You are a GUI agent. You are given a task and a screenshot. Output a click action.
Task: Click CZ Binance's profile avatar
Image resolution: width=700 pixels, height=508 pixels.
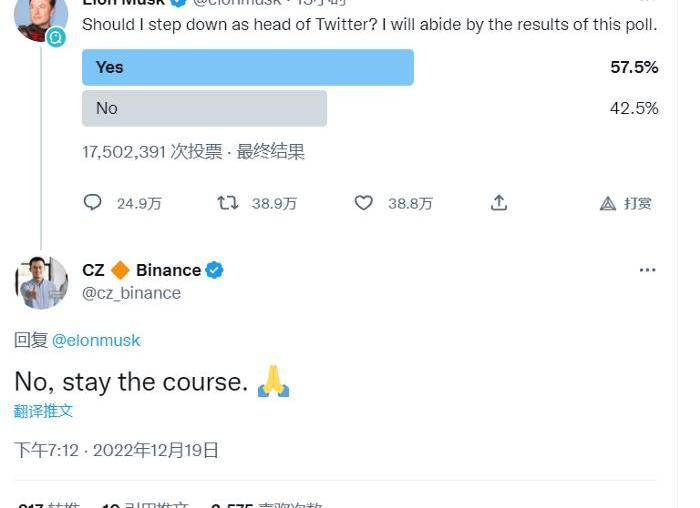coord(41,282)
